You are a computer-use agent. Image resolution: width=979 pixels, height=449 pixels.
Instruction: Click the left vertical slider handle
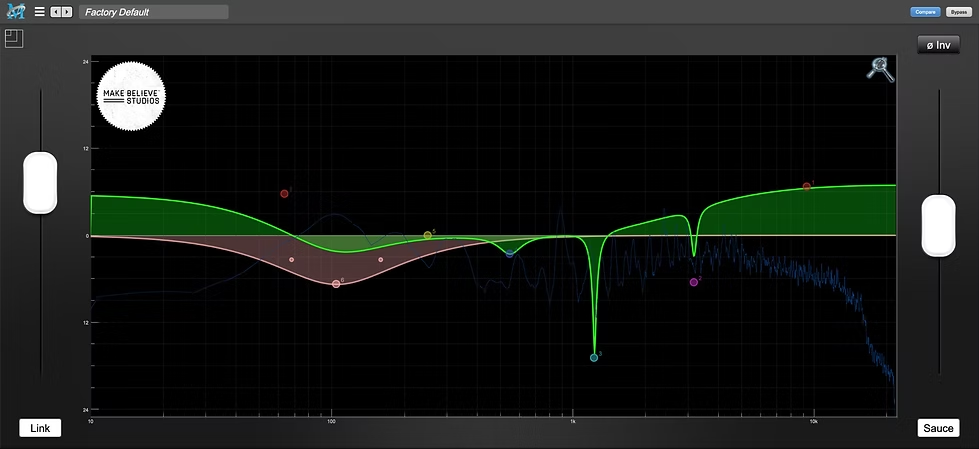40,183
